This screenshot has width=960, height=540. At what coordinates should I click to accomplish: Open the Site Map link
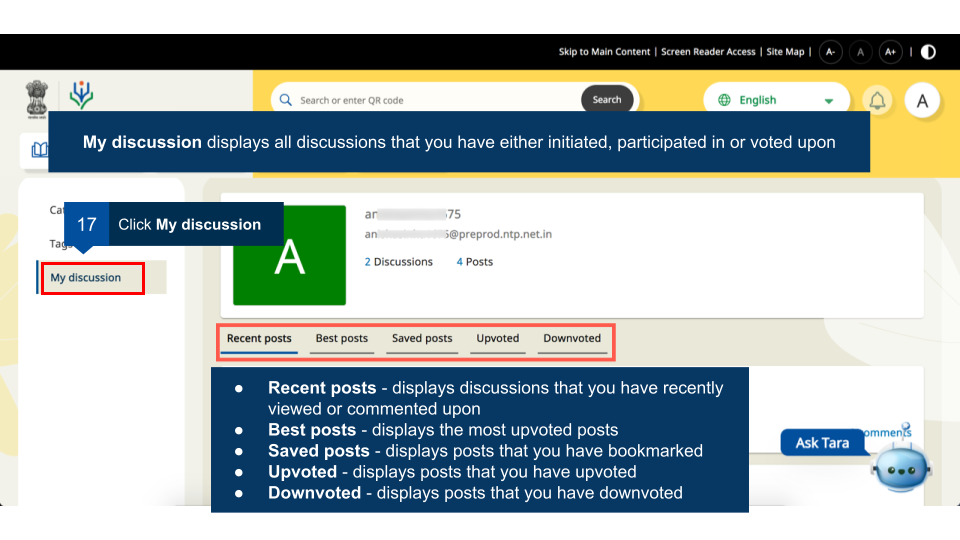(x=785, y=52)
